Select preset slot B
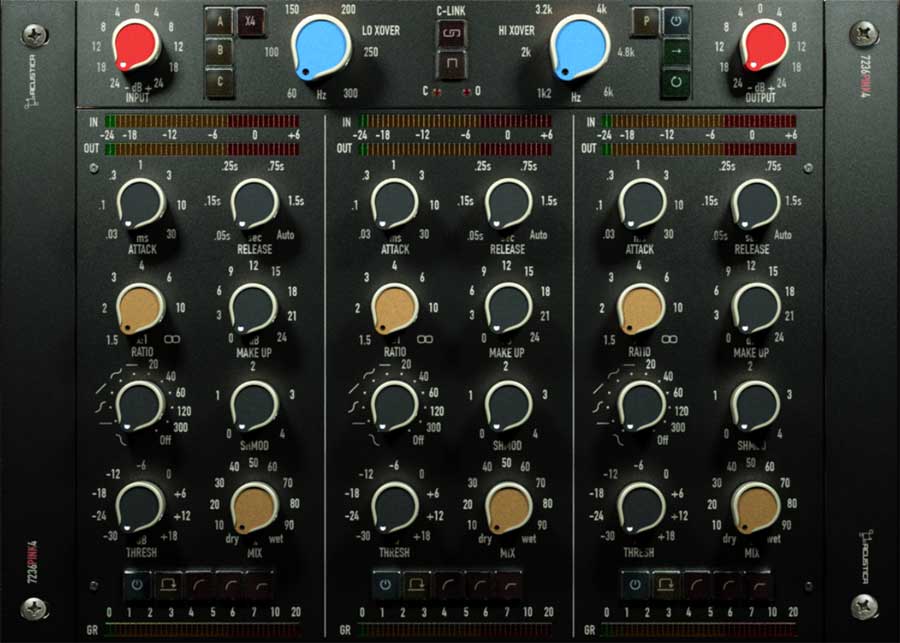The height and width of the screenshot is (643, 900). click(x=220, y=51)
